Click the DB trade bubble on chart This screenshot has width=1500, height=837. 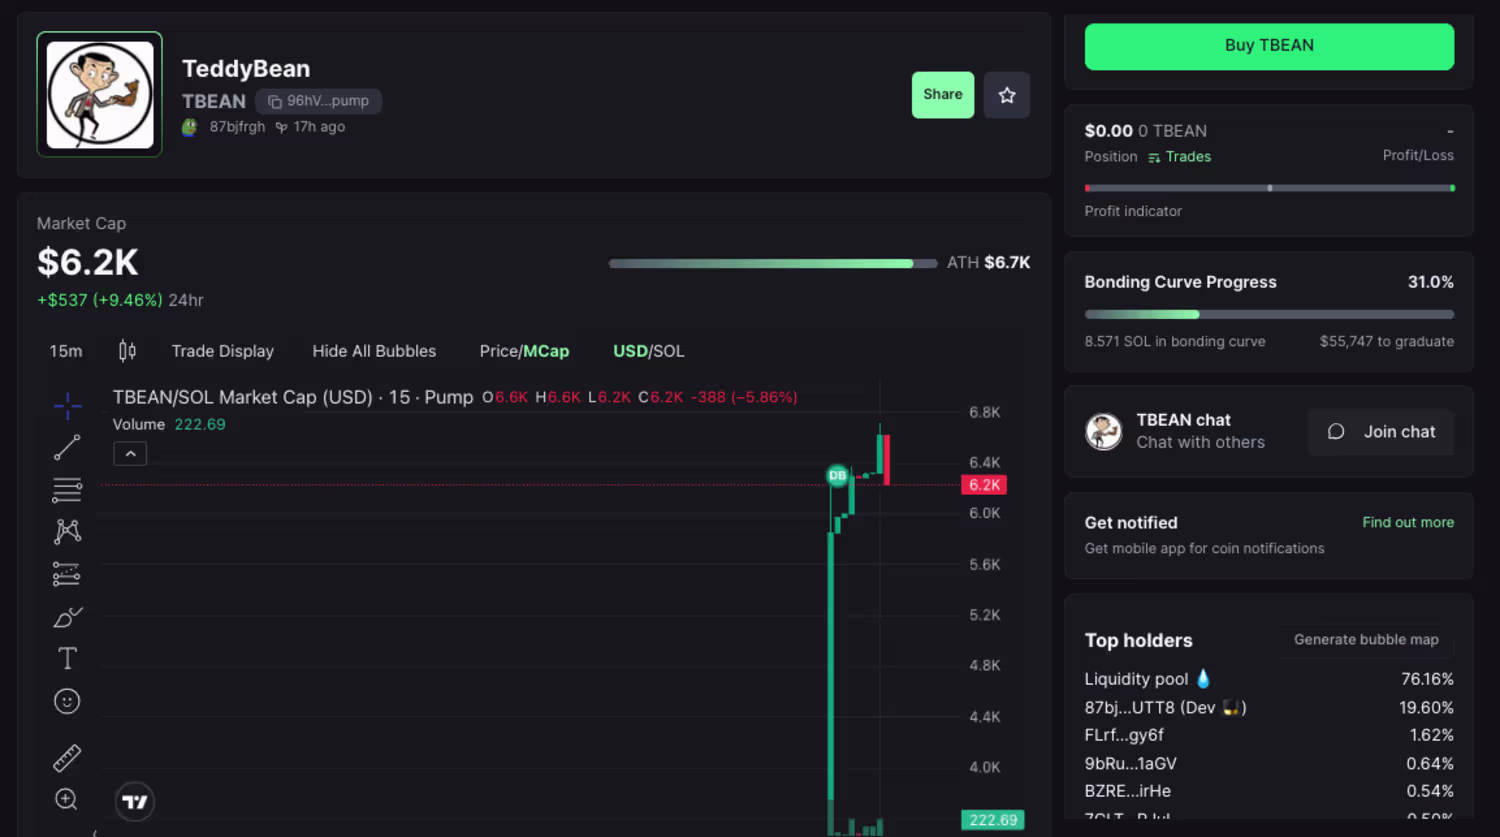[x=838, y=476]
